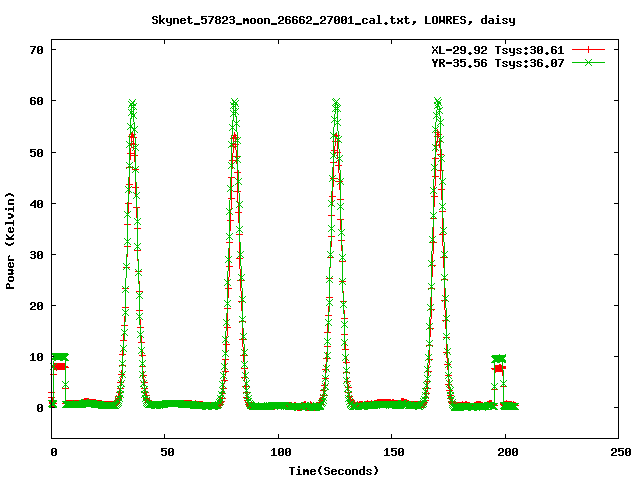This screenshot has width=640, height=480.
Task: Click the top of the fourth peak
Action: (438, 101)
